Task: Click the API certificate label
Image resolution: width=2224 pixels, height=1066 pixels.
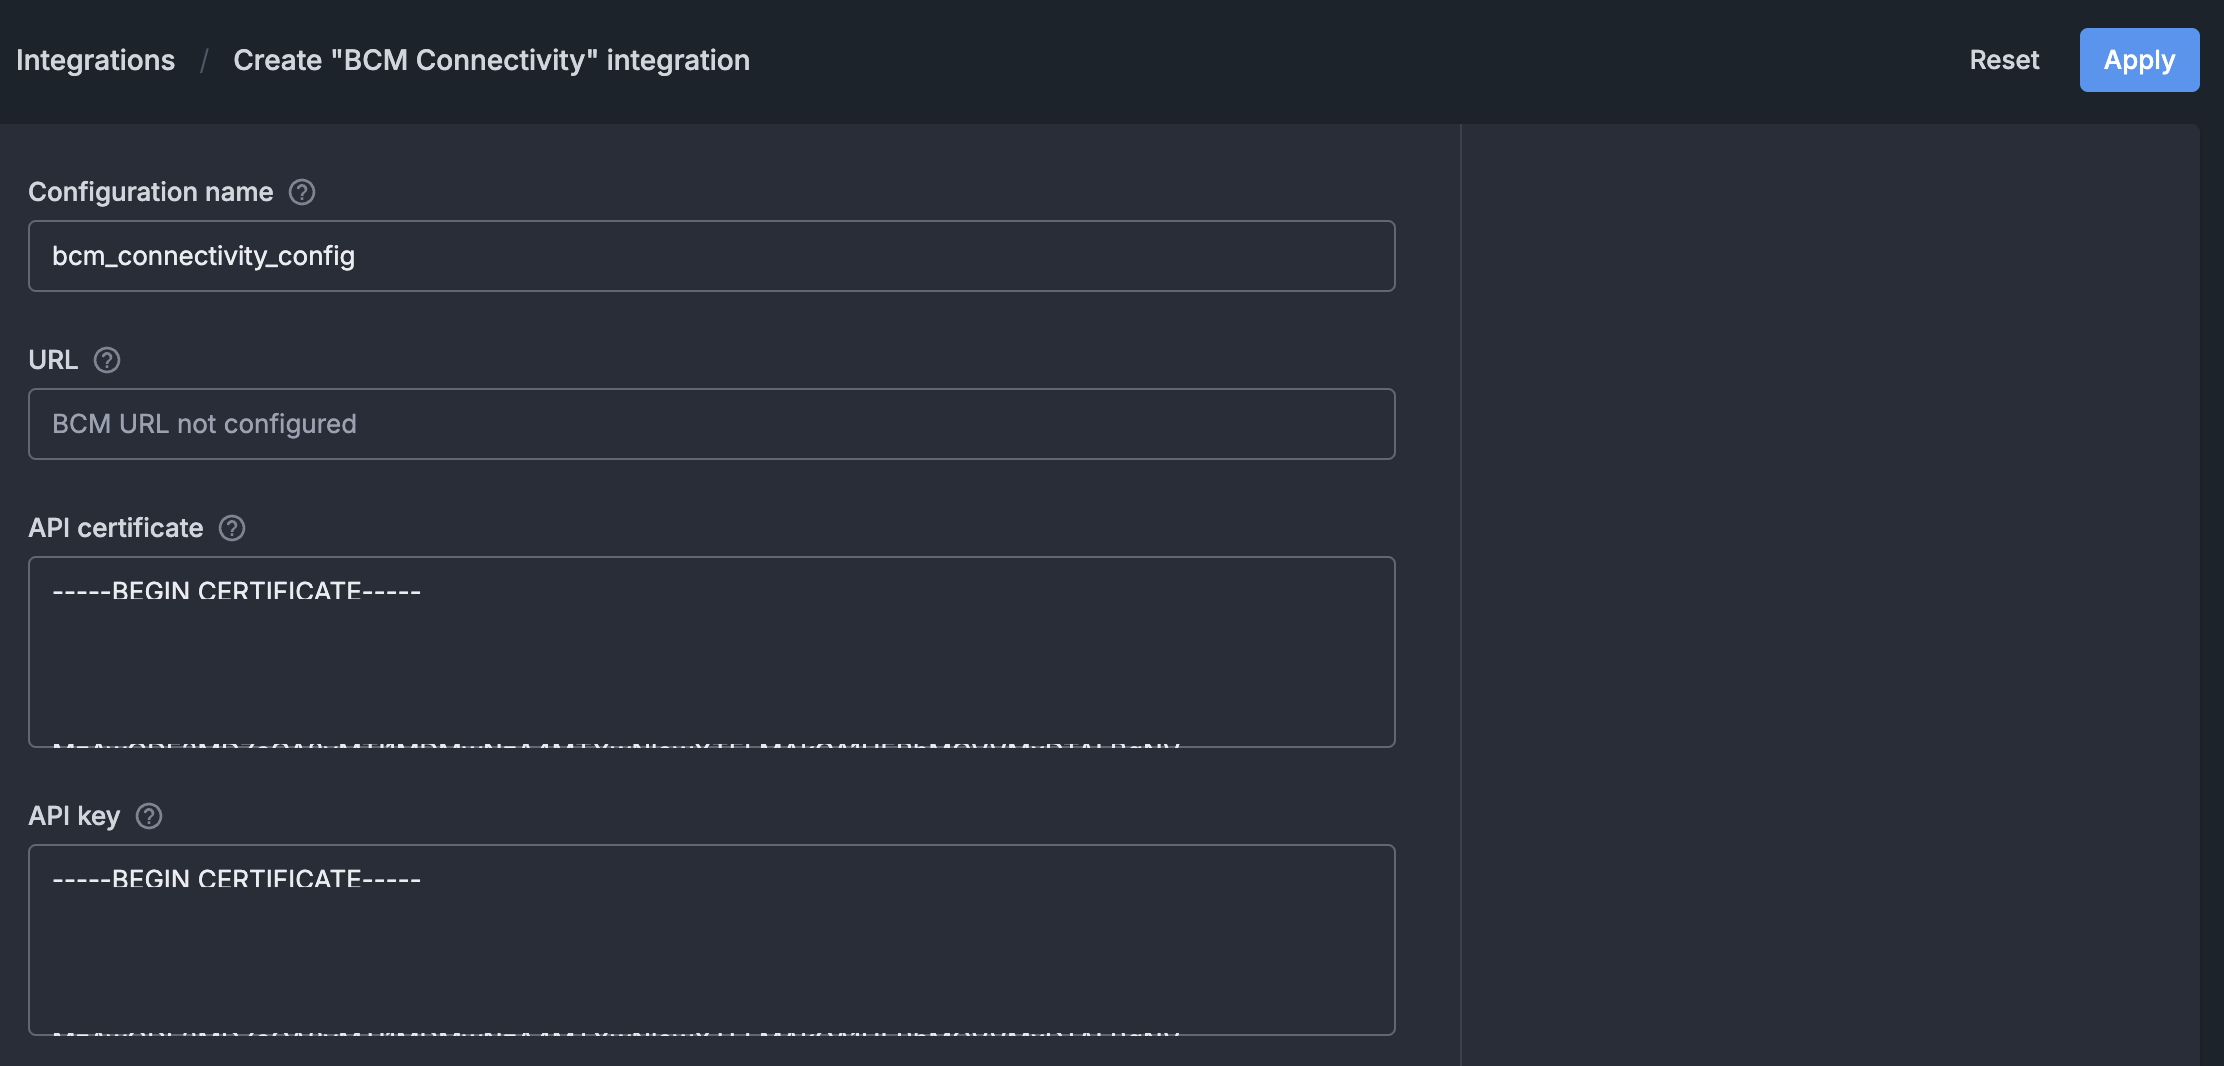Action: click(116, 528)
